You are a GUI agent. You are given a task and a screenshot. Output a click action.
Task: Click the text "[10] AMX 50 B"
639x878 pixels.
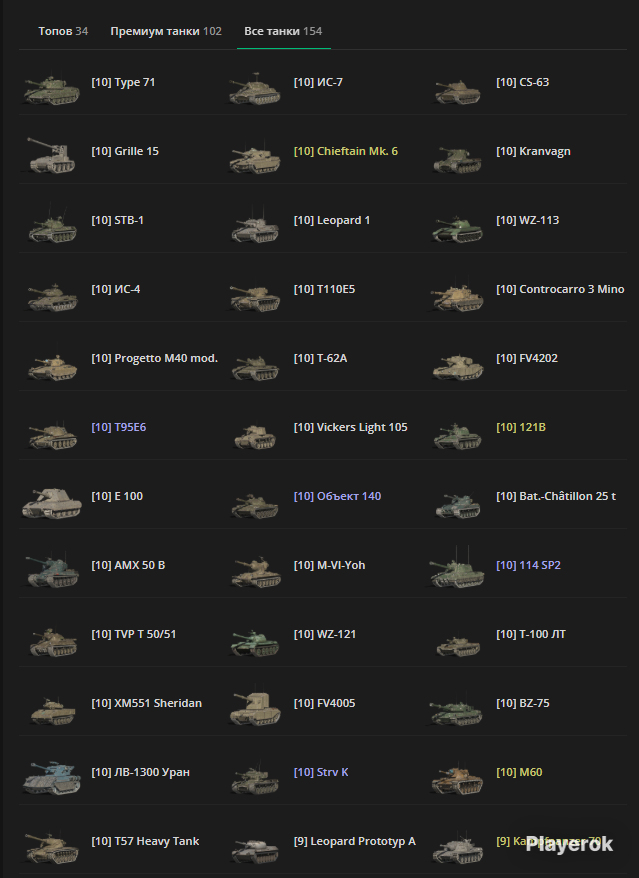(128, 565)
